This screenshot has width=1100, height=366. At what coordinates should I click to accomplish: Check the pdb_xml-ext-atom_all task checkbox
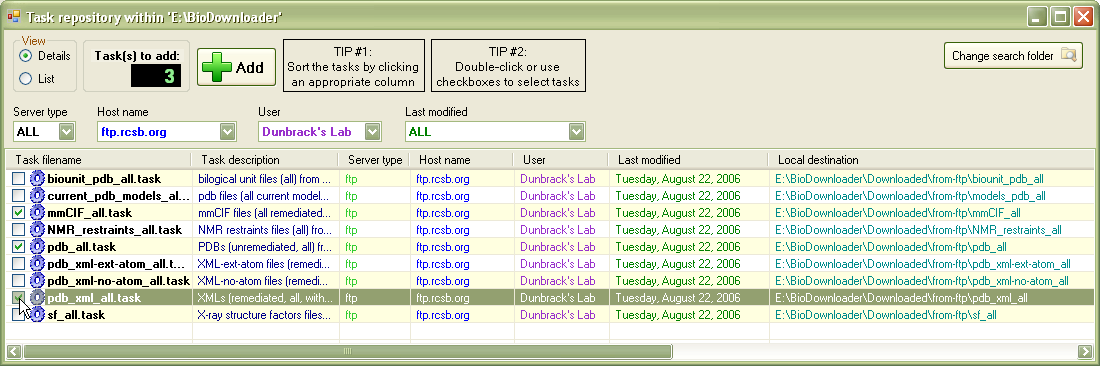point(18,264)
